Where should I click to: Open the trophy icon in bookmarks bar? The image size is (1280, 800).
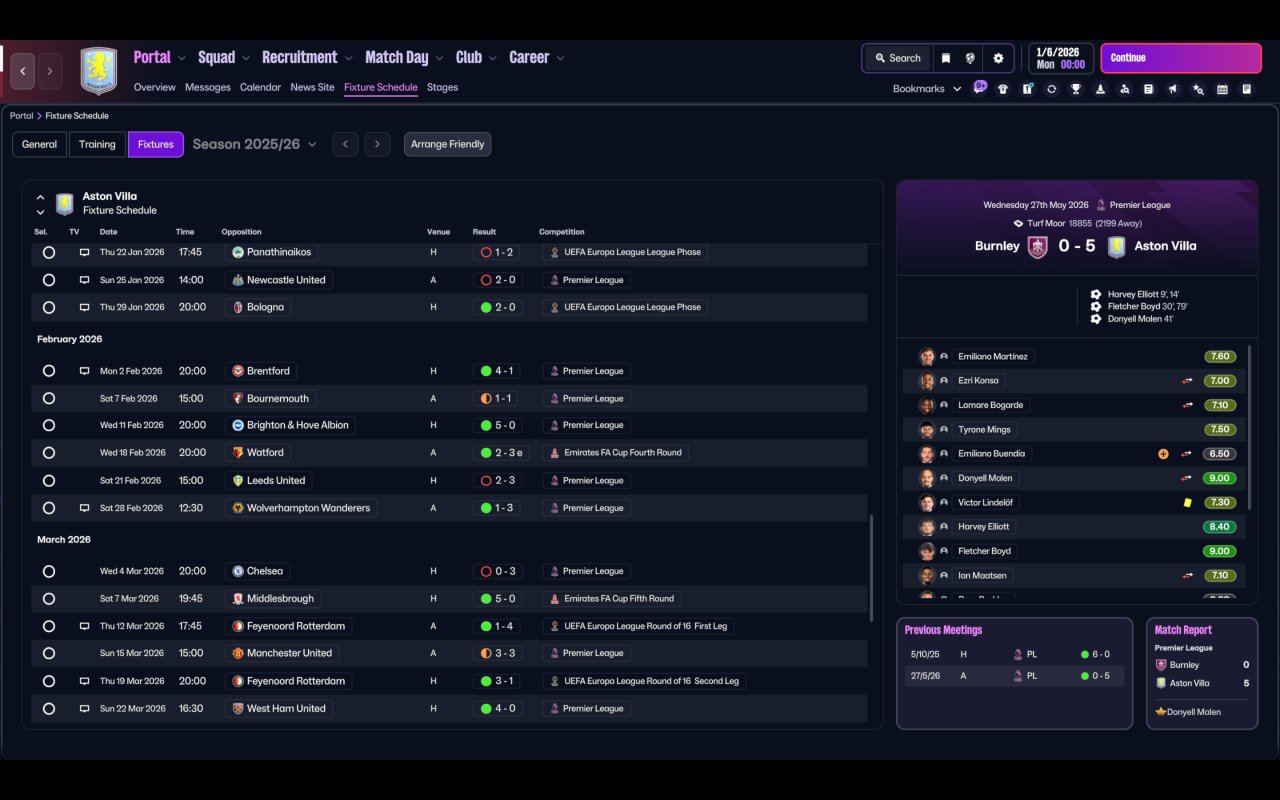pyautogui.click(x=1076, y=89)
